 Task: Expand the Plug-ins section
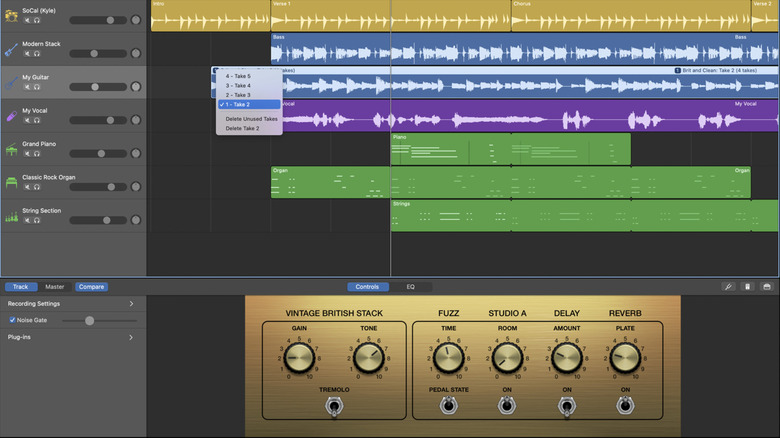point(131,338)
